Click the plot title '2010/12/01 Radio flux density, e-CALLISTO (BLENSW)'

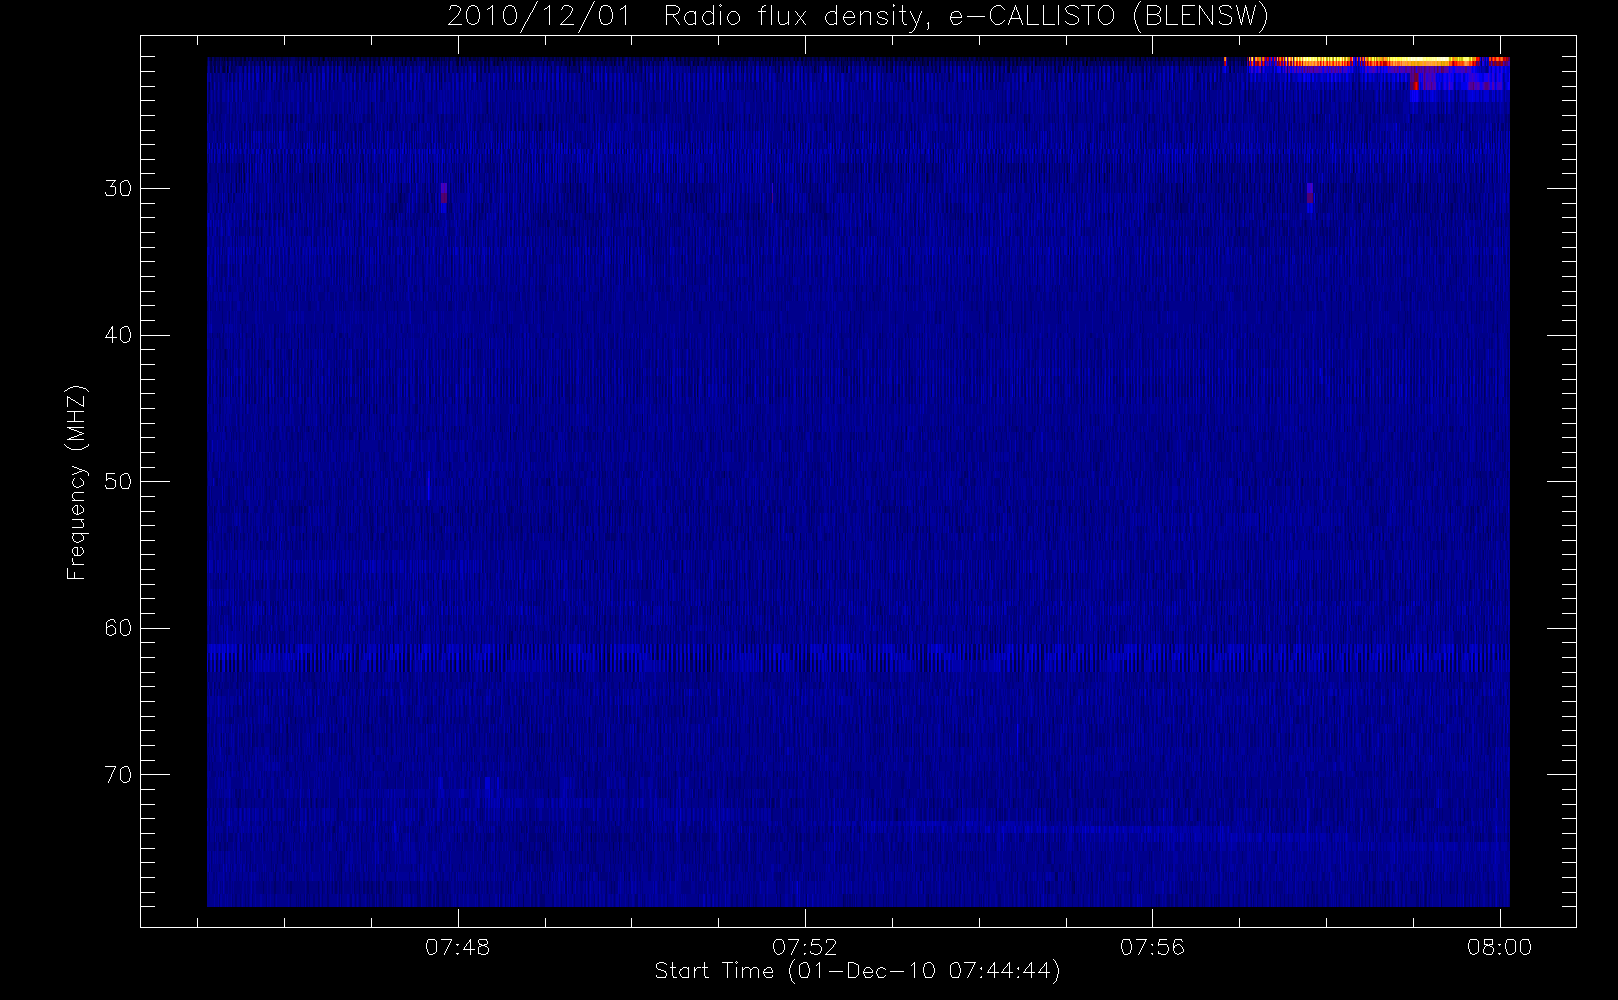tap(858, 16)
